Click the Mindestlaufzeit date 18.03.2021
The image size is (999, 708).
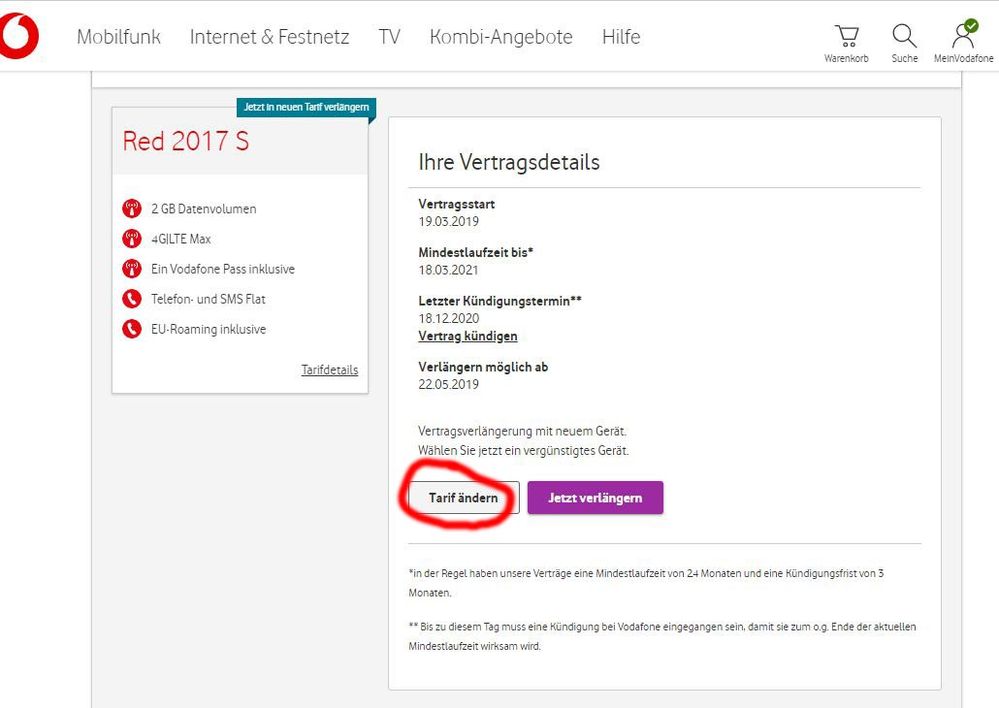point(449,270)
